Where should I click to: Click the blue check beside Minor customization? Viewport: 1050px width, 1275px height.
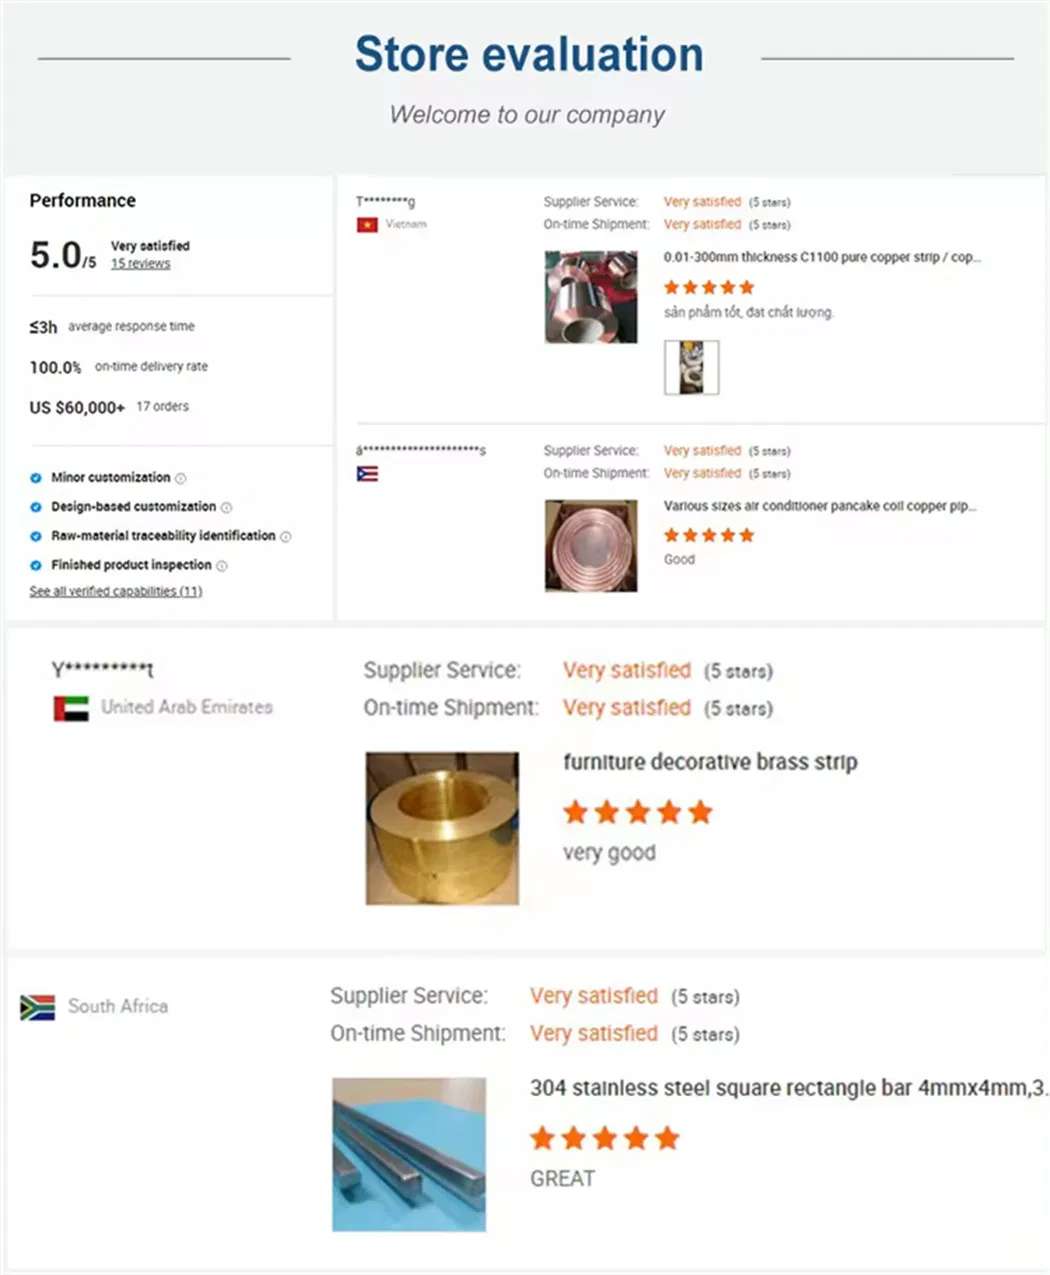click(x=36, y=478)
